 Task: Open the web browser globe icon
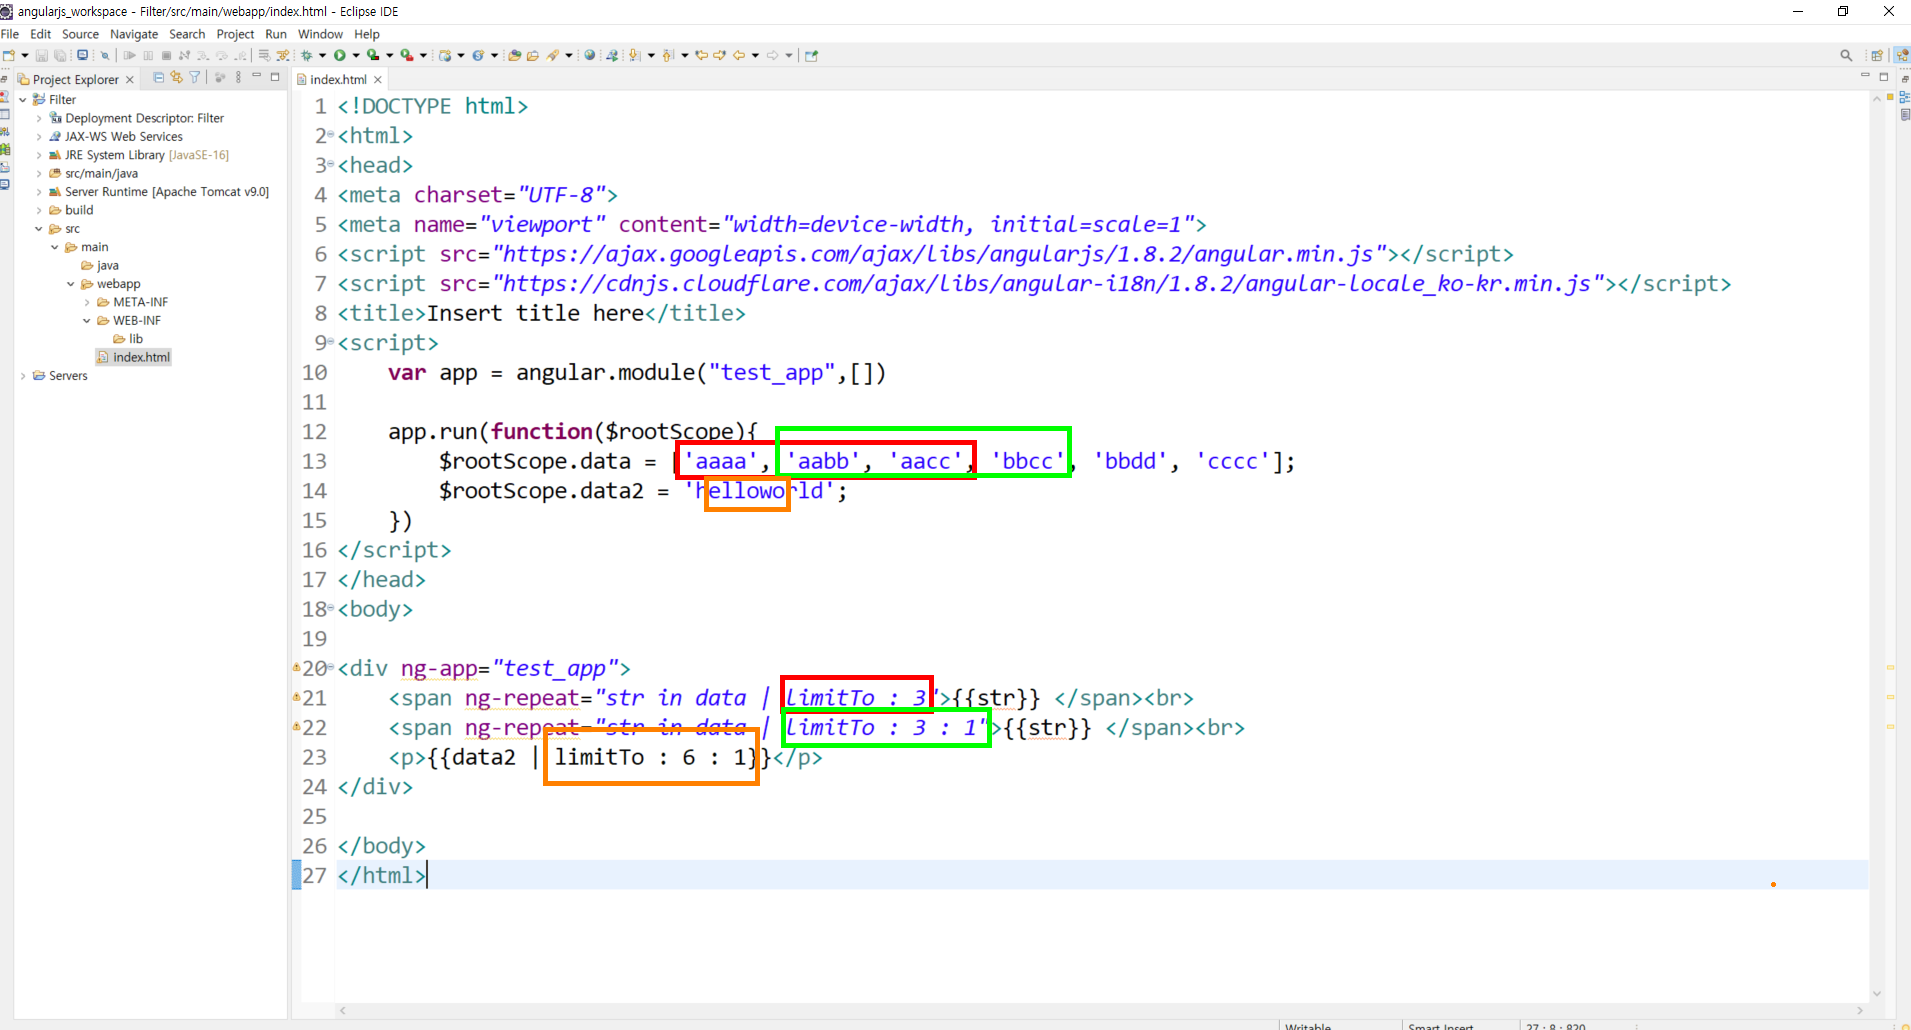590,56
